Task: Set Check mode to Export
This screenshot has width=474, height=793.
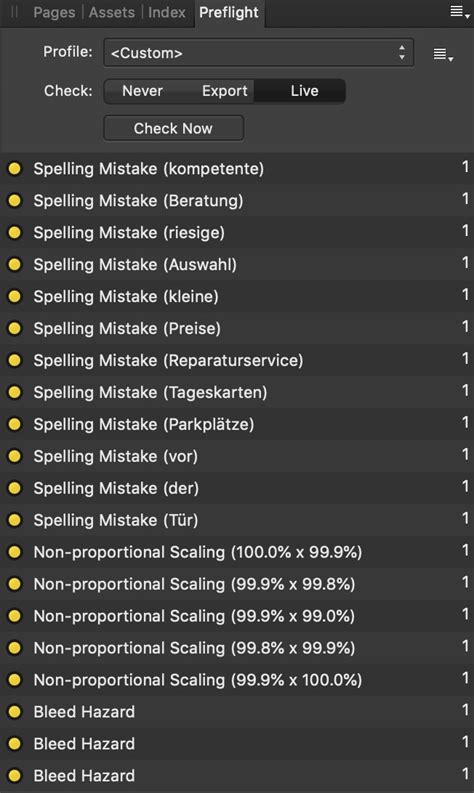Action: click(x=225, y=91)
